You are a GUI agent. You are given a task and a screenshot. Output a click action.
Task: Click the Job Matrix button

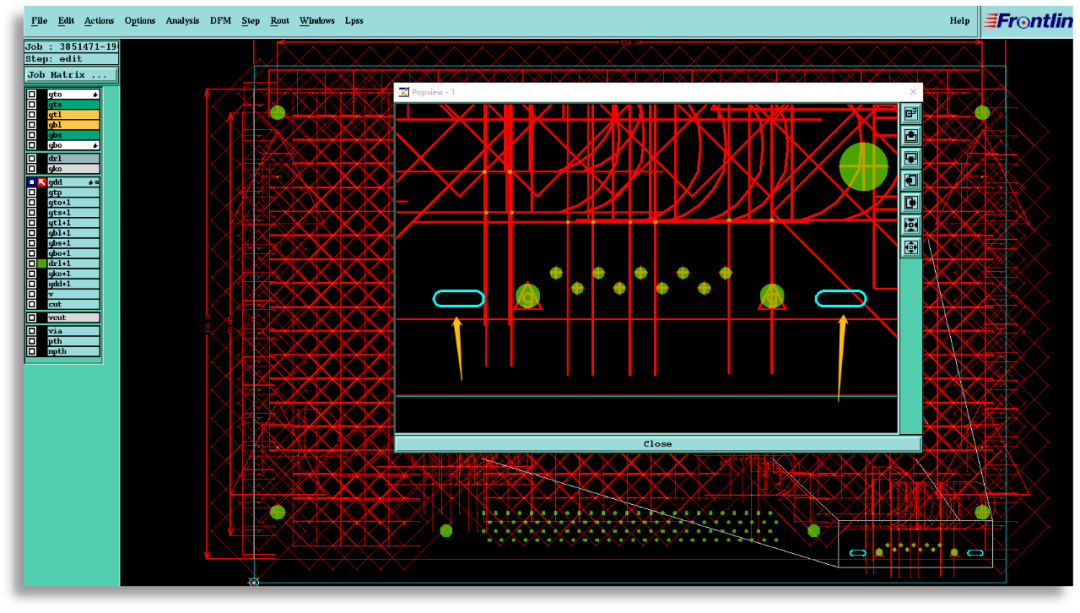pyautogui.click(x=70, y=75)
